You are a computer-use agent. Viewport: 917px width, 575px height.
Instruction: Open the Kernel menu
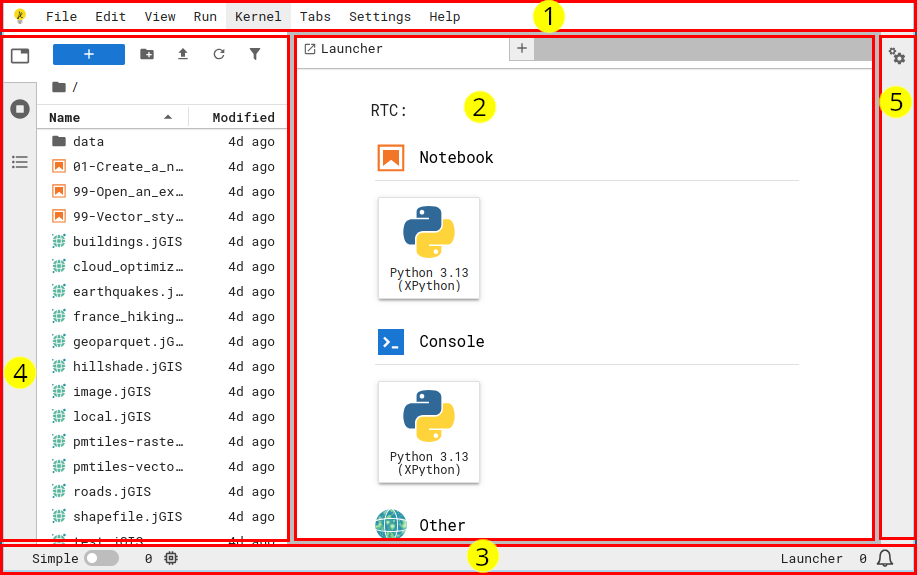click(258, 16)
